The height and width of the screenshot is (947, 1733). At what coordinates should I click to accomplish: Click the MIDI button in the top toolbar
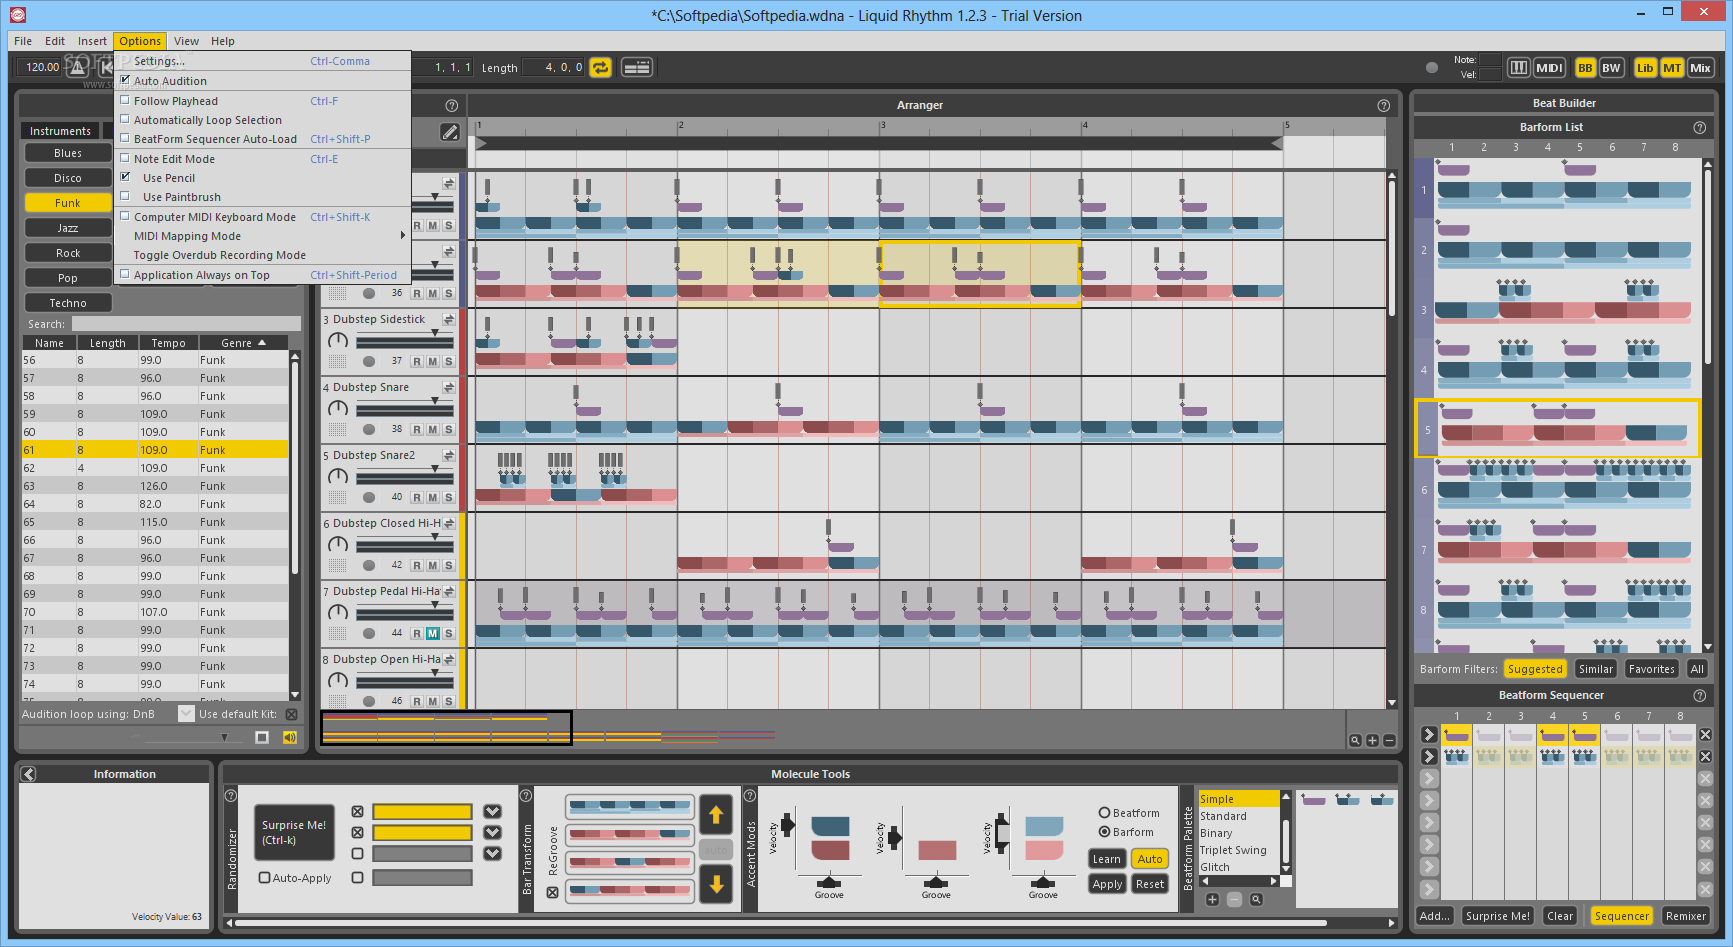point(1549,68)
